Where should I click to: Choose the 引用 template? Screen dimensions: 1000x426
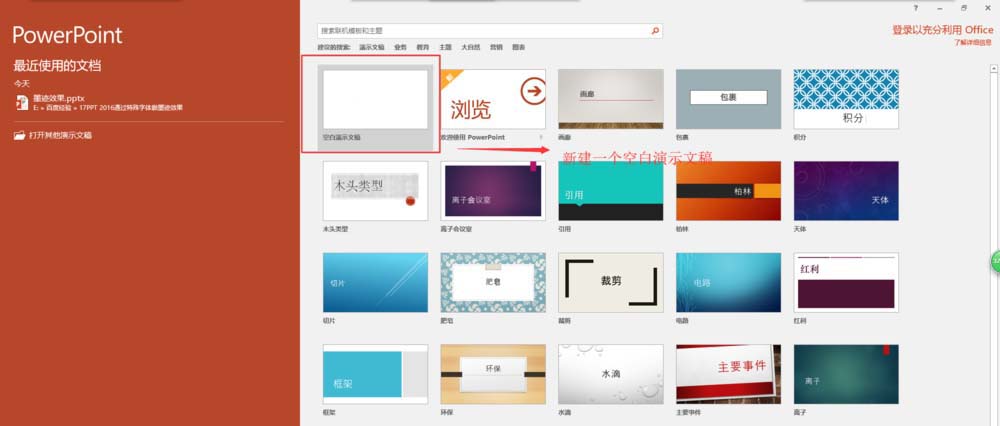pyautogui.click(x=610, y=191)
